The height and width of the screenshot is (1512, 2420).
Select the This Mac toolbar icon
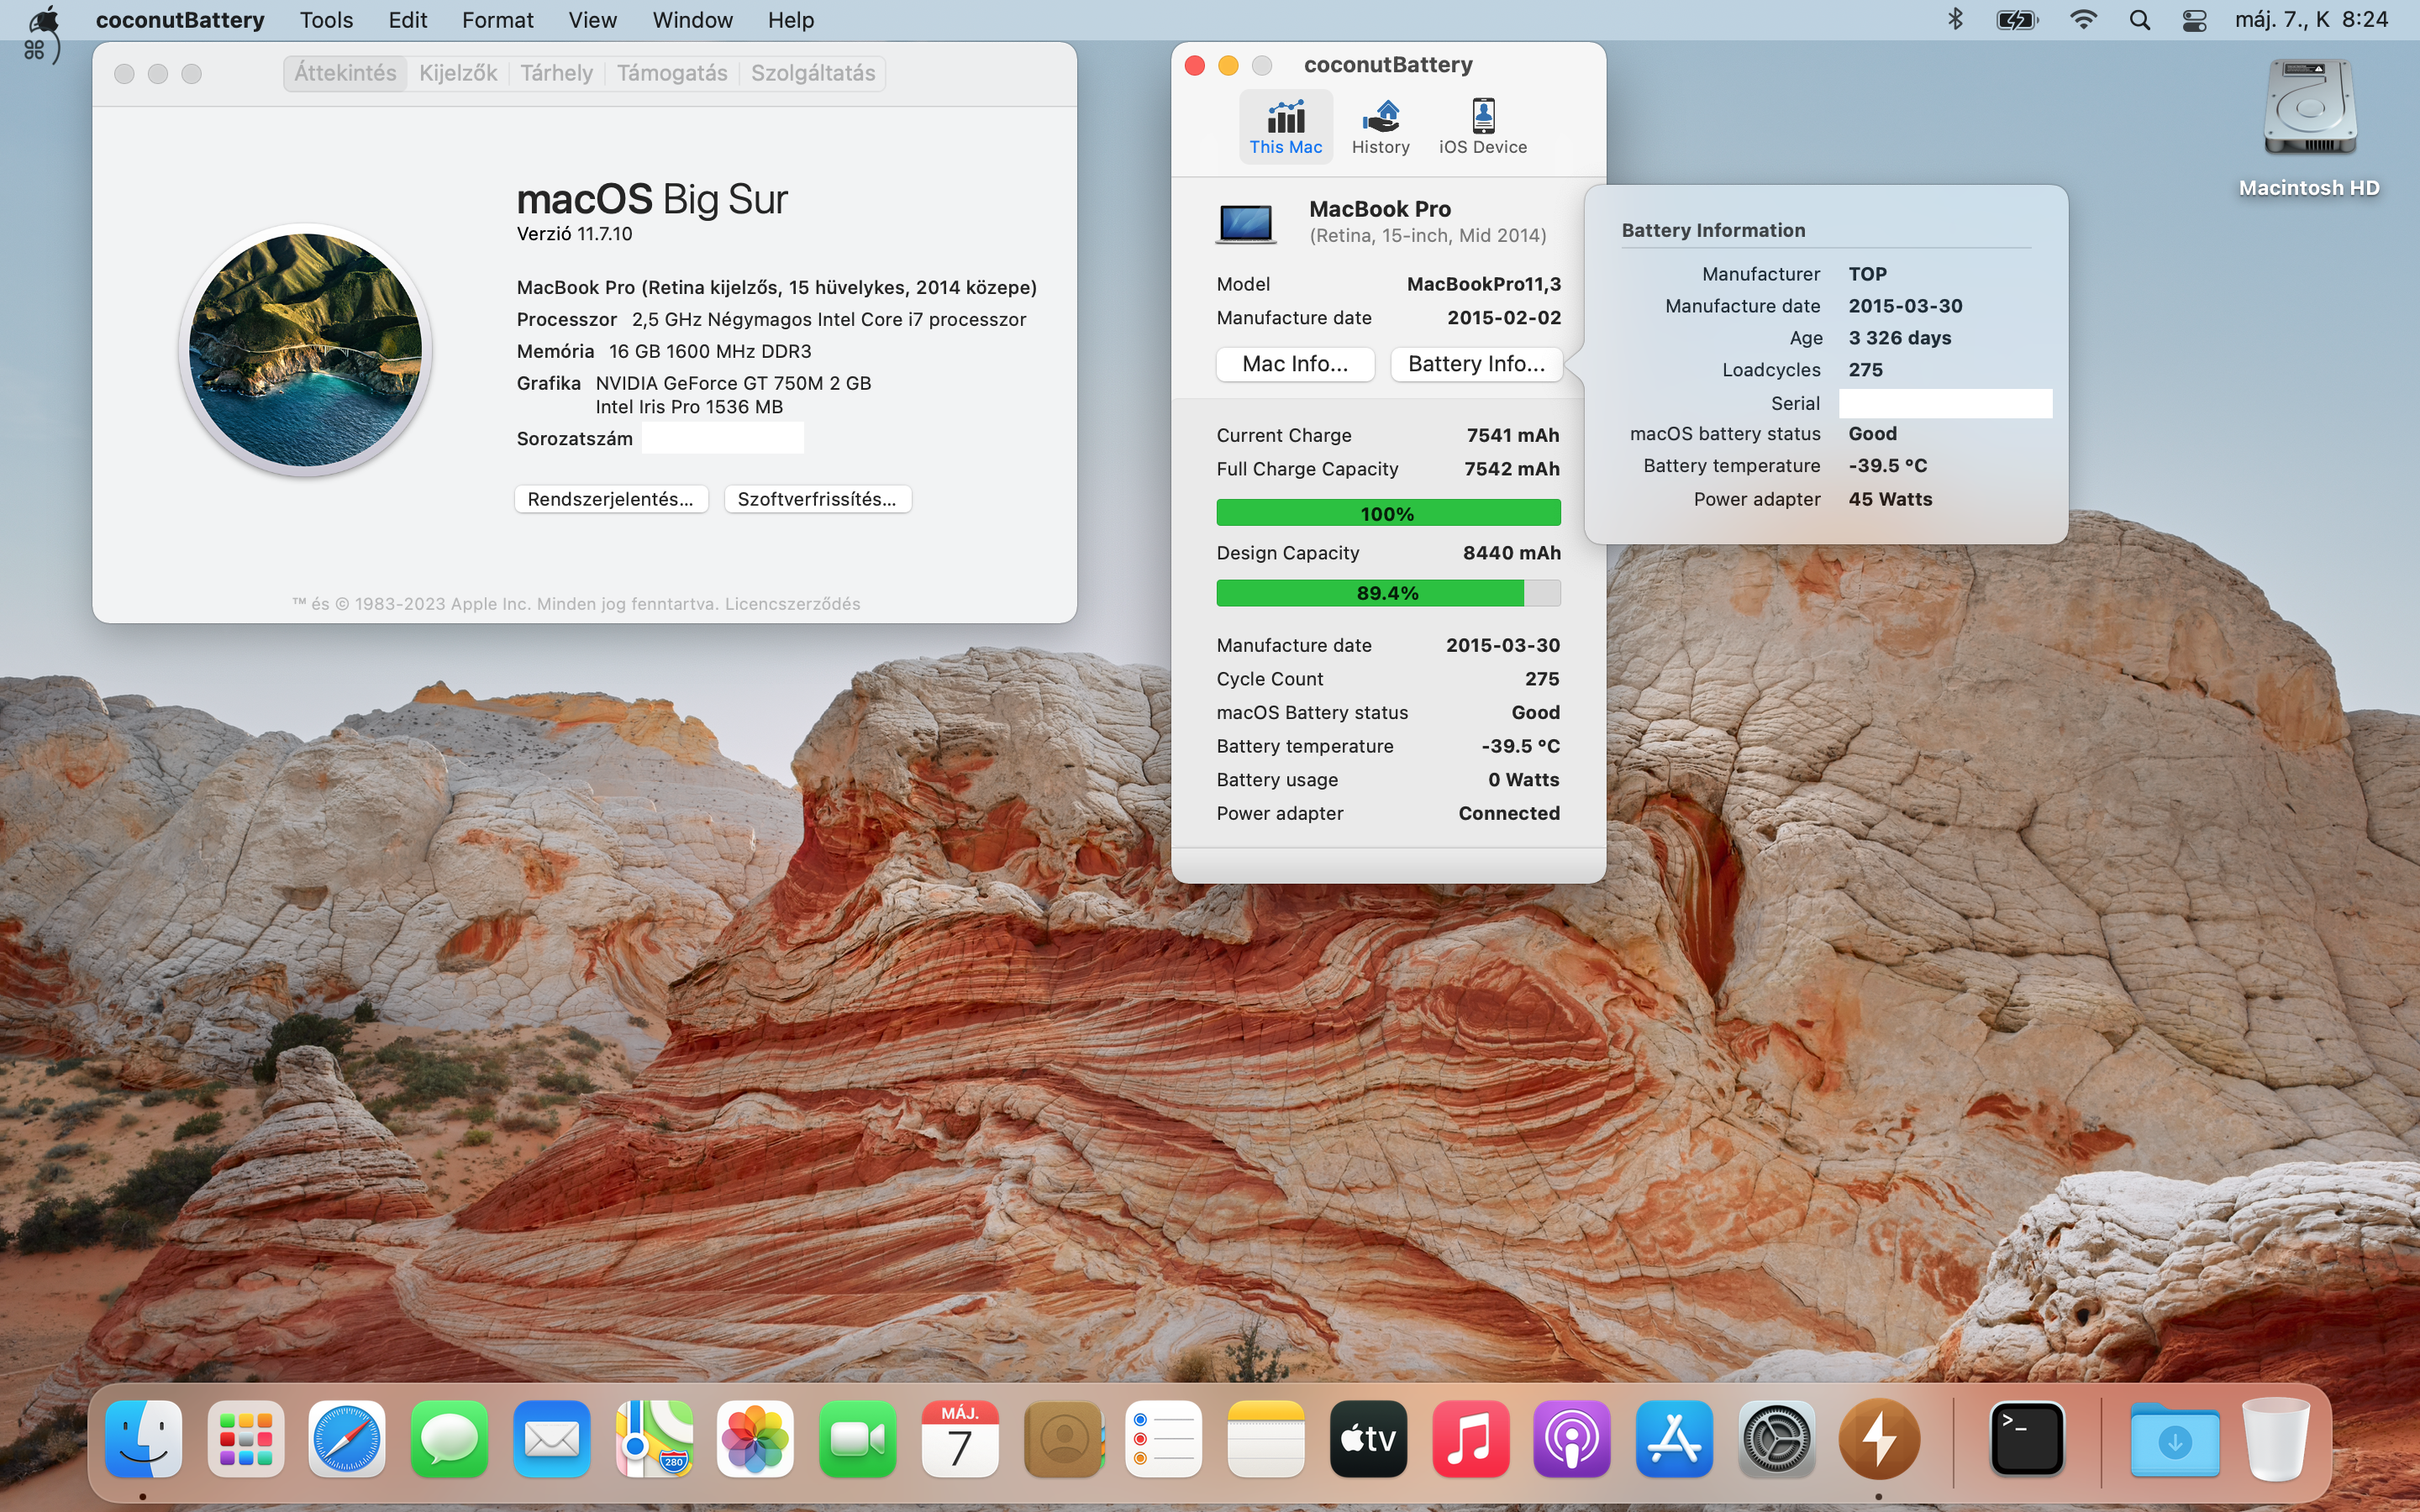tap(1285, 127)
